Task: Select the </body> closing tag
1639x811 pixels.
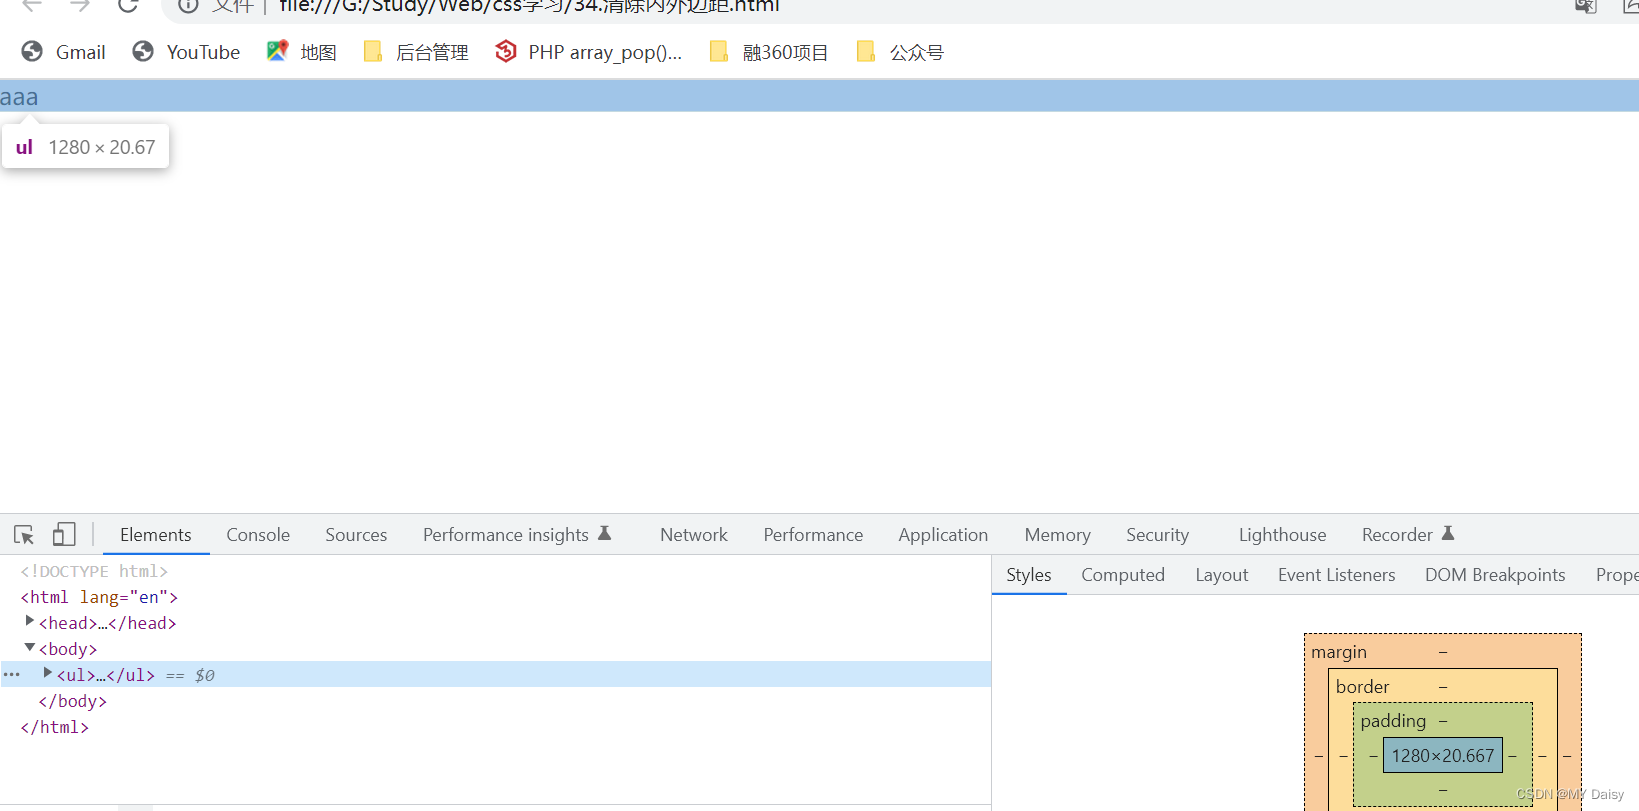Action: [73, 701]
